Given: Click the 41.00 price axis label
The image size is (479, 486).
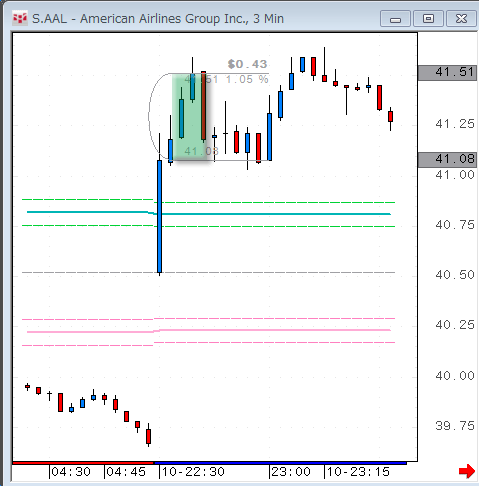Looking at the screenshot, I should pyautogui.click(x=455, y=175).
